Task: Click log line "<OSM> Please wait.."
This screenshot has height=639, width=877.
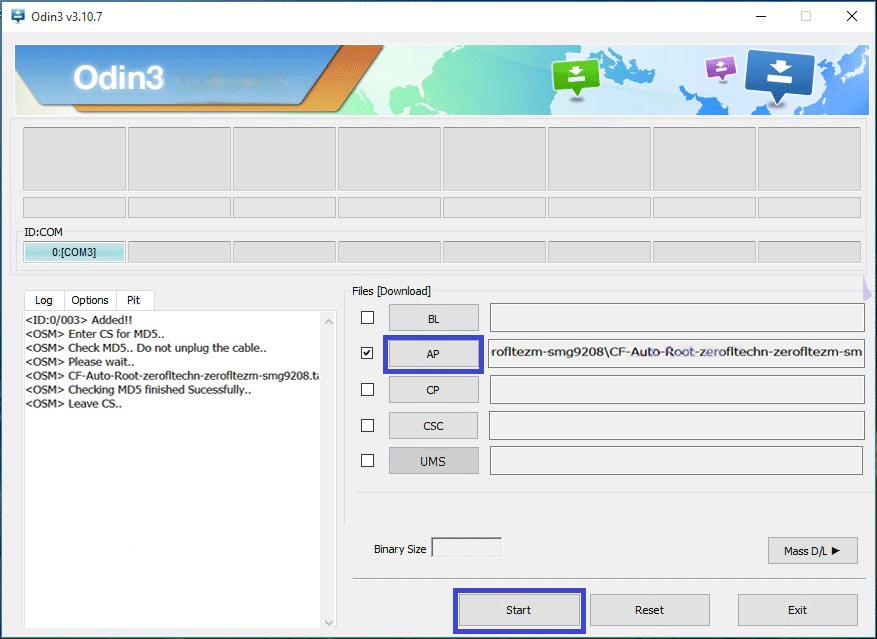Action: pos(79,362)
